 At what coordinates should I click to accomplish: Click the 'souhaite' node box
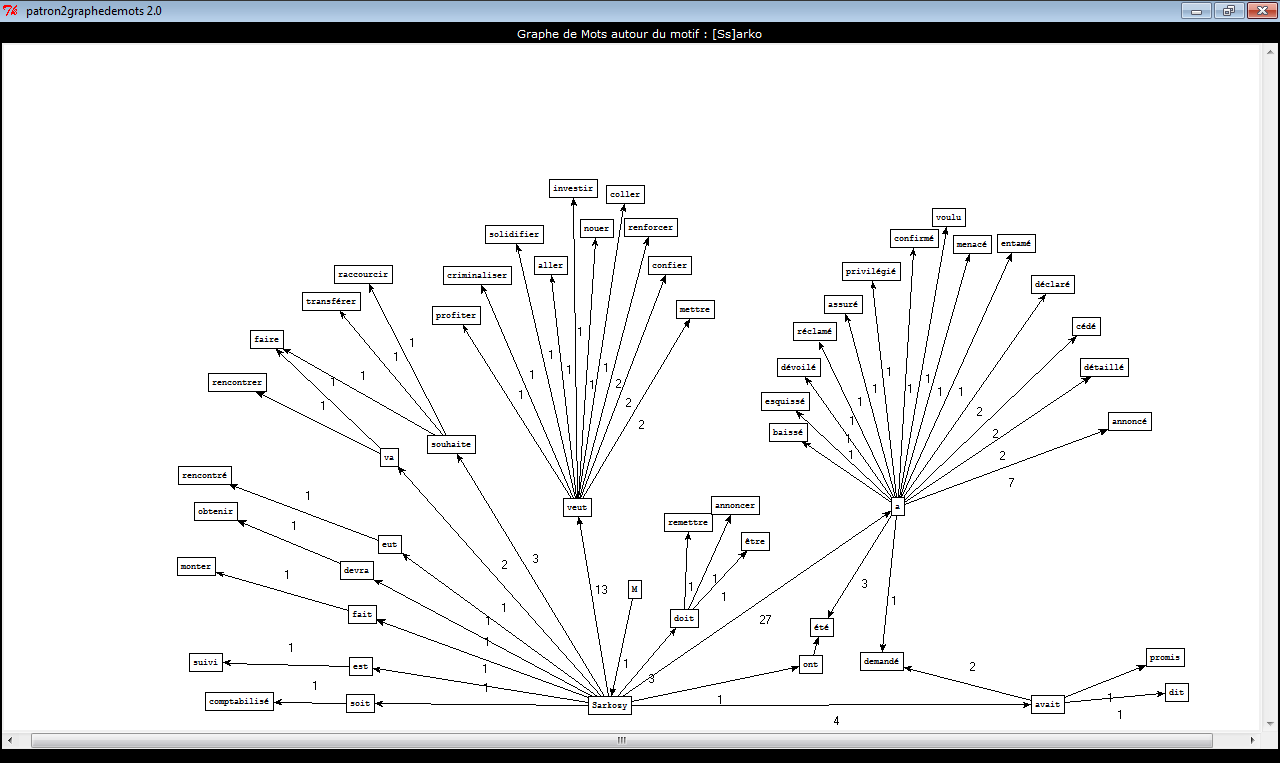pos(451,444)
